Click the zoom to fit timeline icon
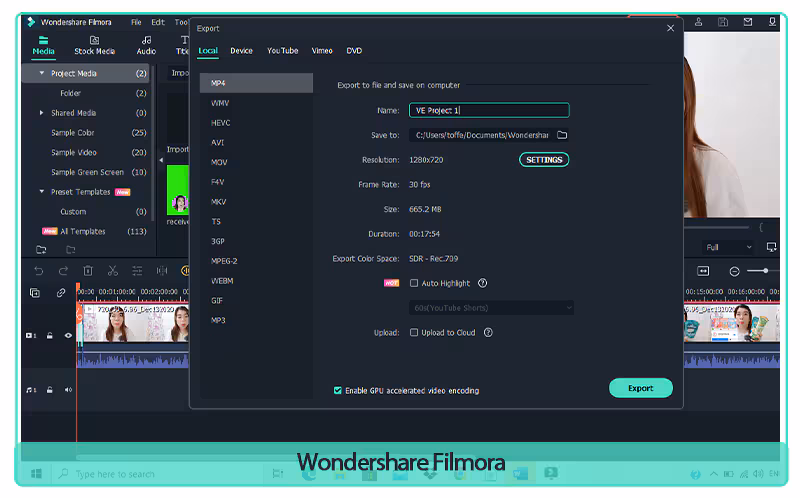This screenshot has height=498, width=800. 703,271
